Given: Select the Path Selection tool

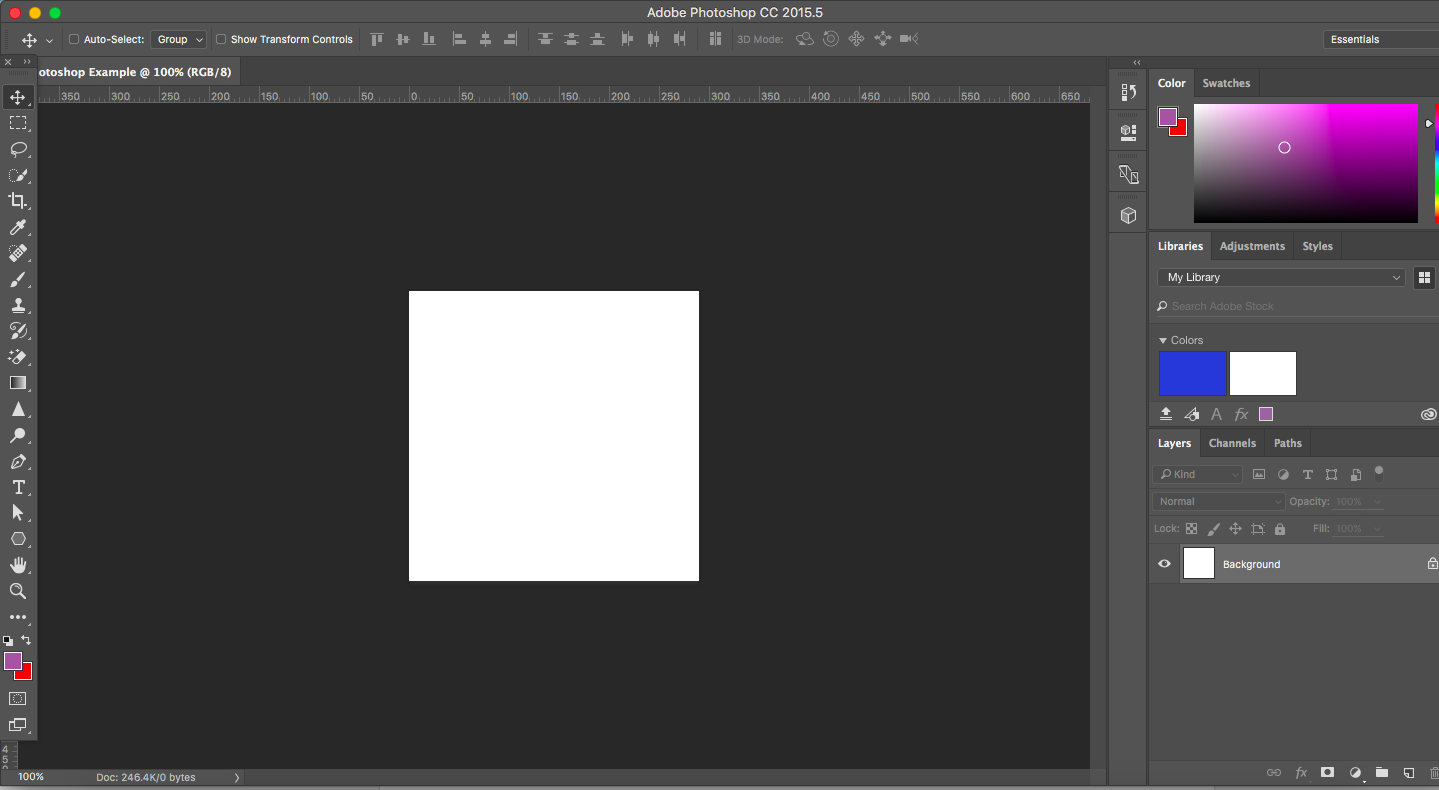Looking at the screenshot, I should pyautogui.click(x=18, y=512).
